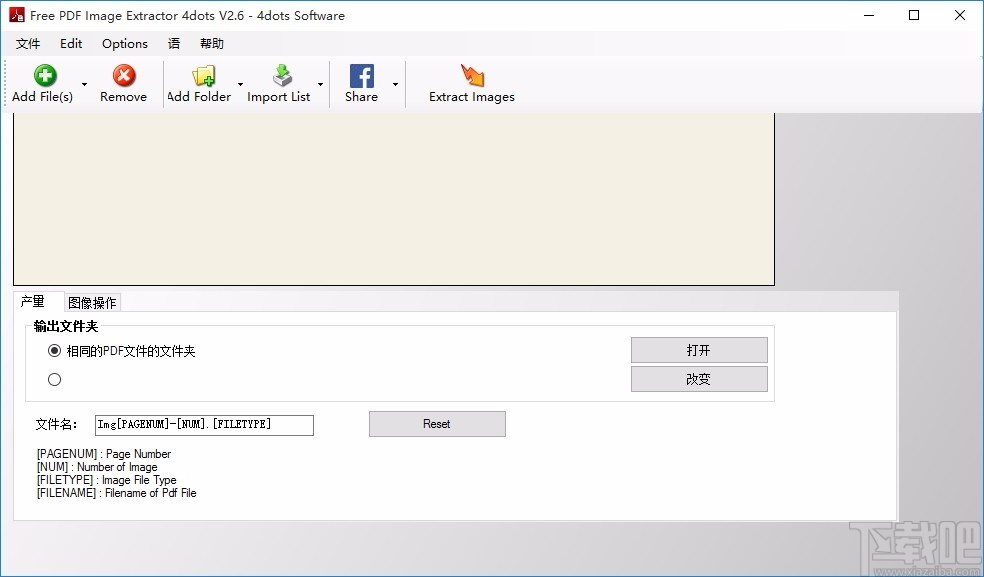Open the Share dropdown arrow
984x577 pixels.
(x=394, y=85)
